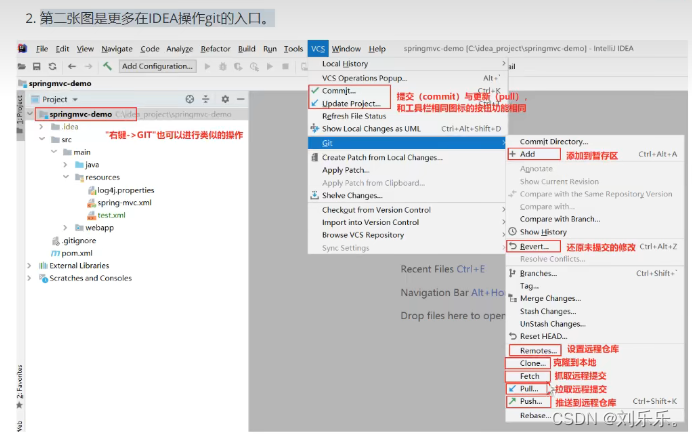The height and width of the screenshot is (437, 692).
Task: Choose Checkout from Version Control
Action: pos(408,210)
